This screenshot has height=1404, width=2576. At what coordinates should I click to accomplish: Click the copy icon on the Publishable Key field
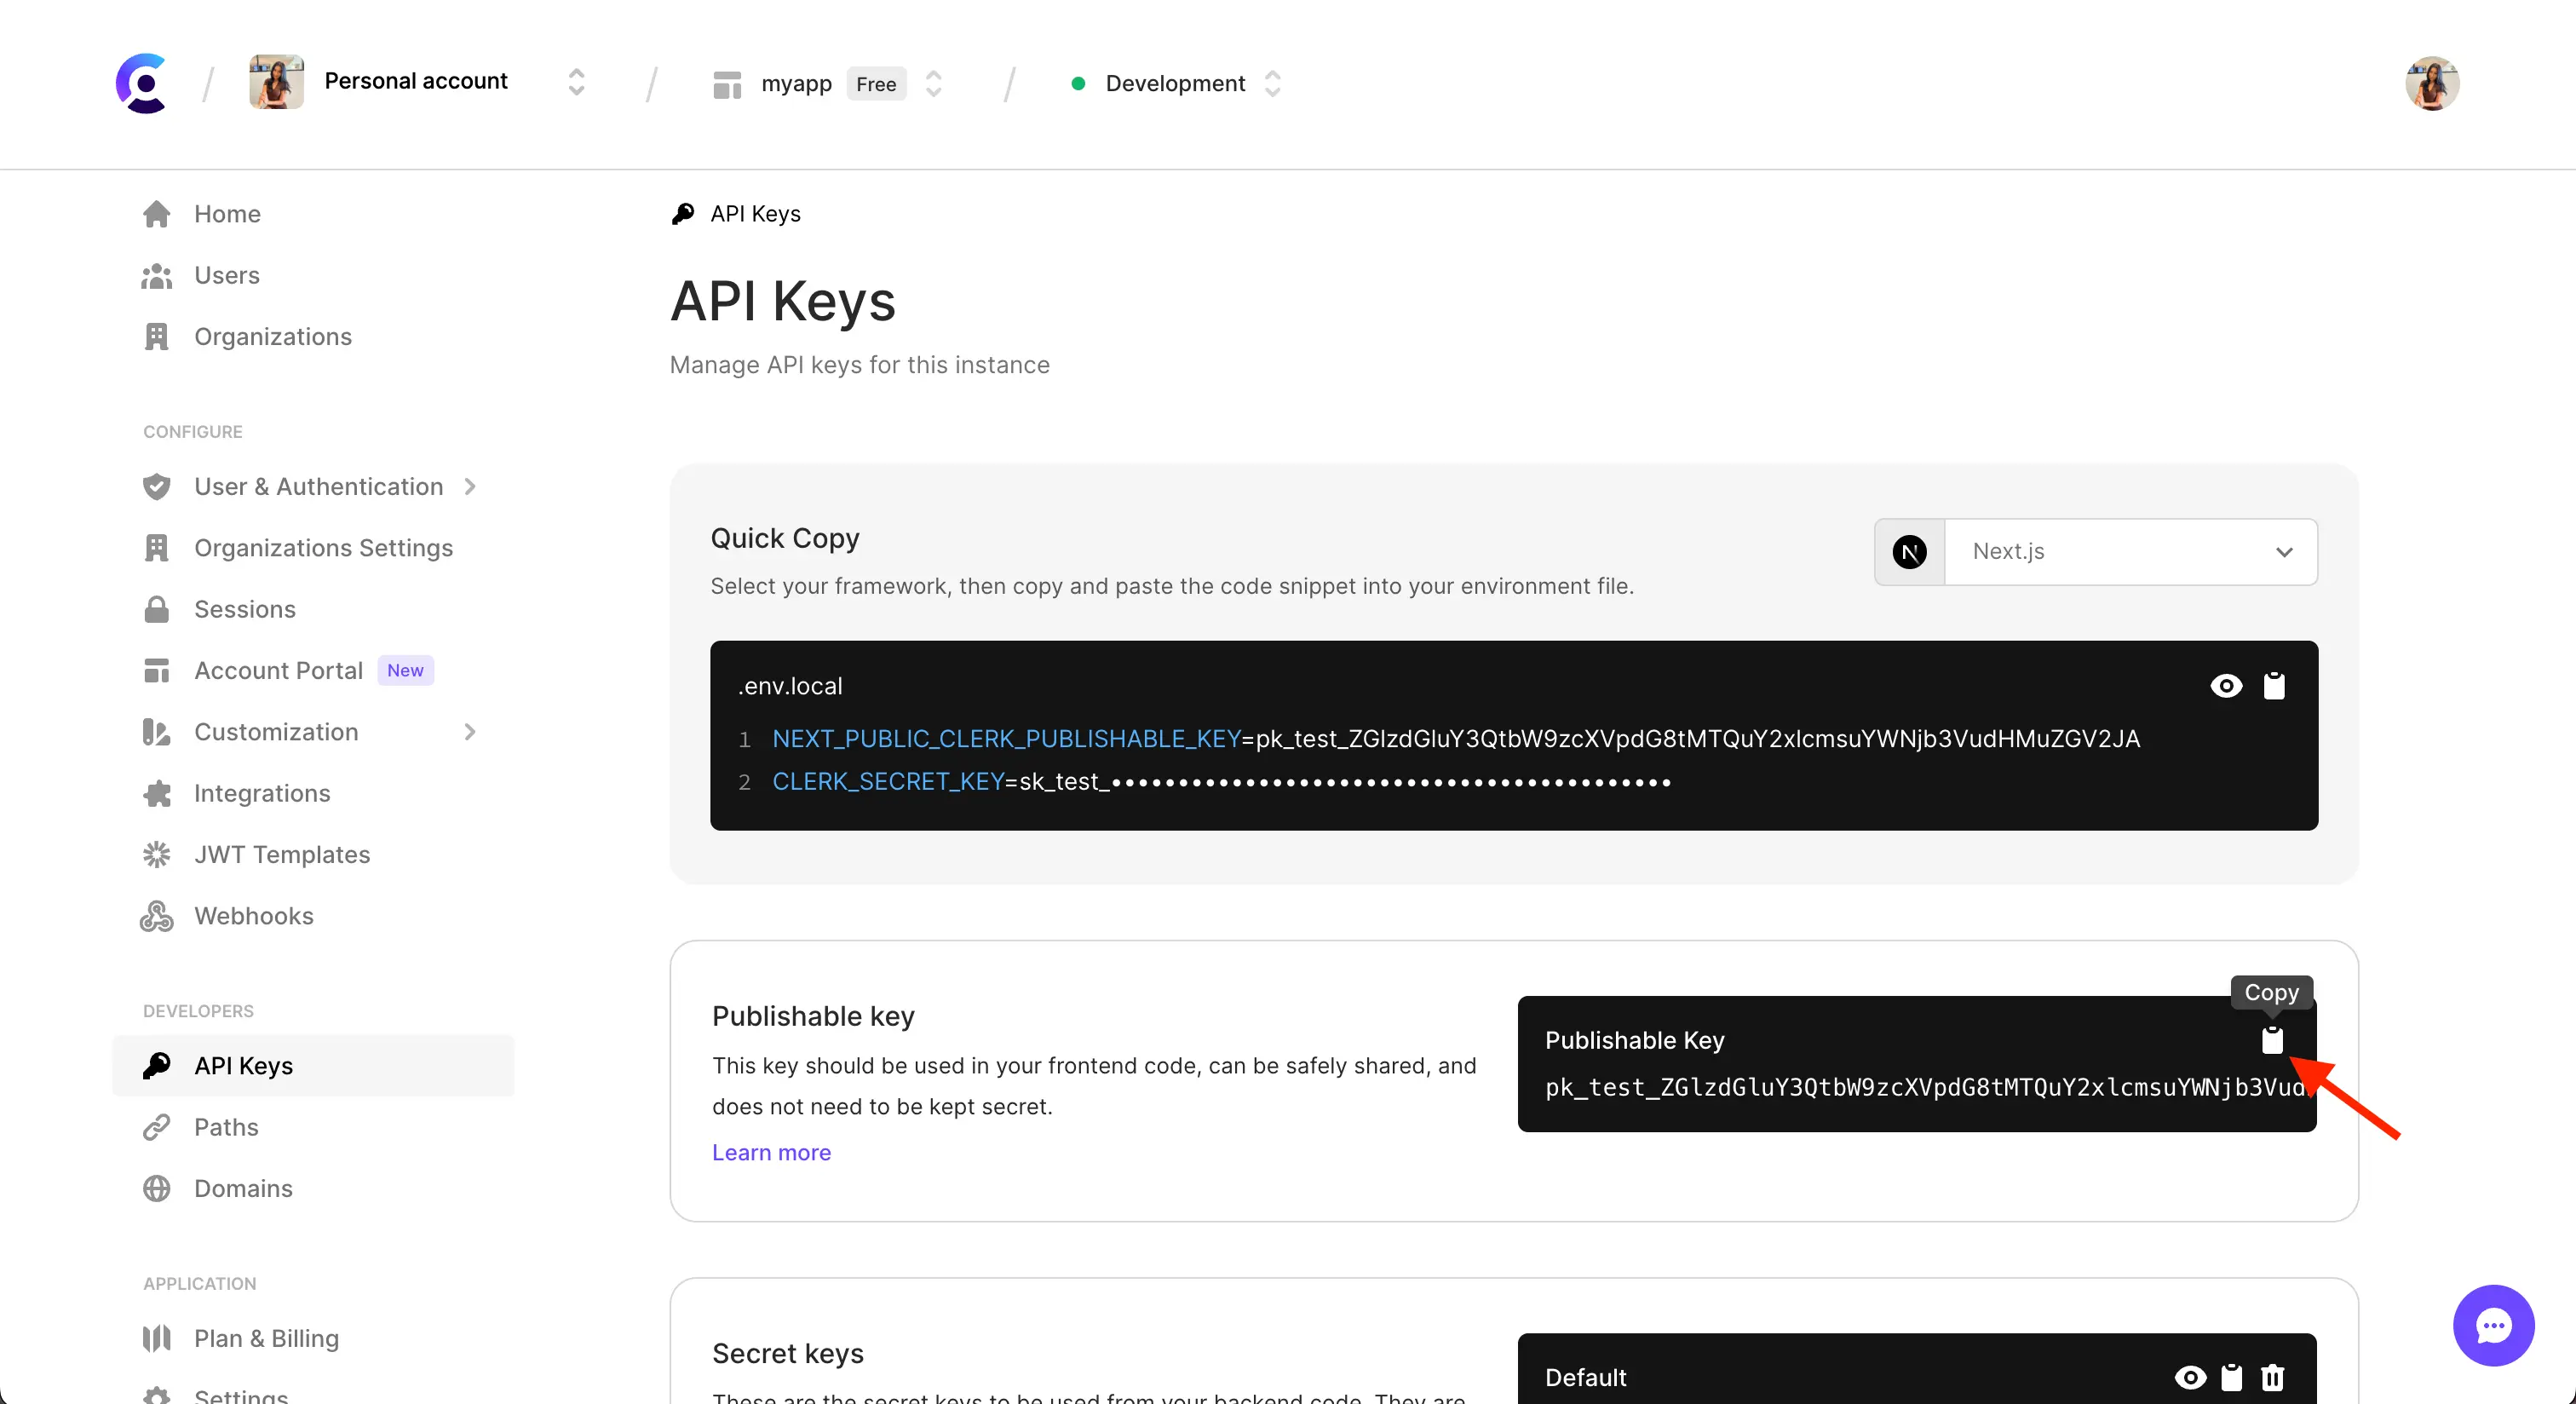pyautogui.click(x=2272, y=1042)
